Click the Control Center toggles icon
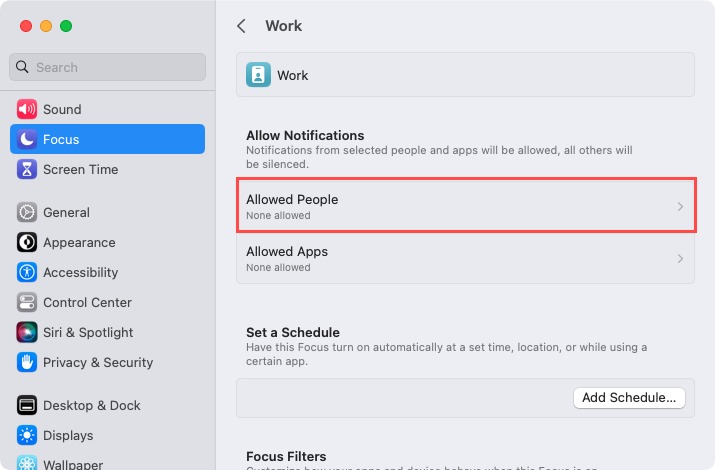Viewport: 715px width, 470px height. click(x=27, y=302)
